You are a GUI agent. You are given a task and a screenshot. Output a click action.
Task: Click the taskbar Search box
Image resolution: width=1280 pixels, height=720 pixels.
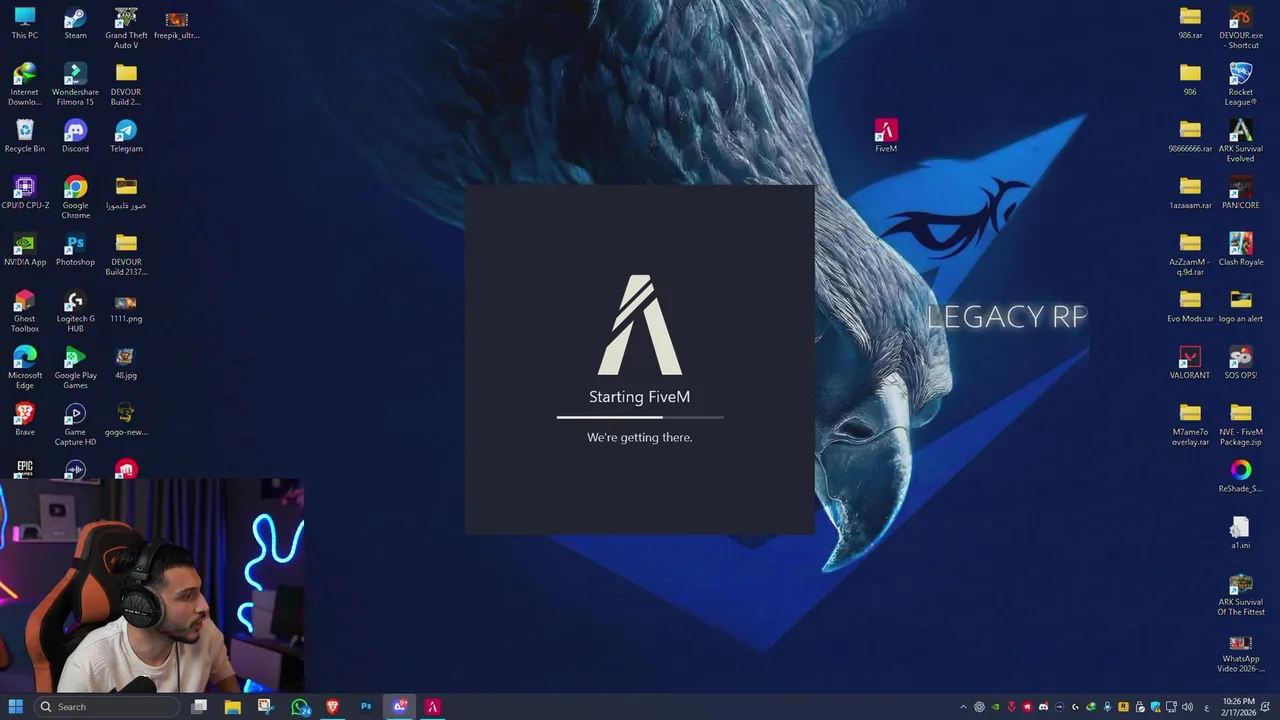105,707
